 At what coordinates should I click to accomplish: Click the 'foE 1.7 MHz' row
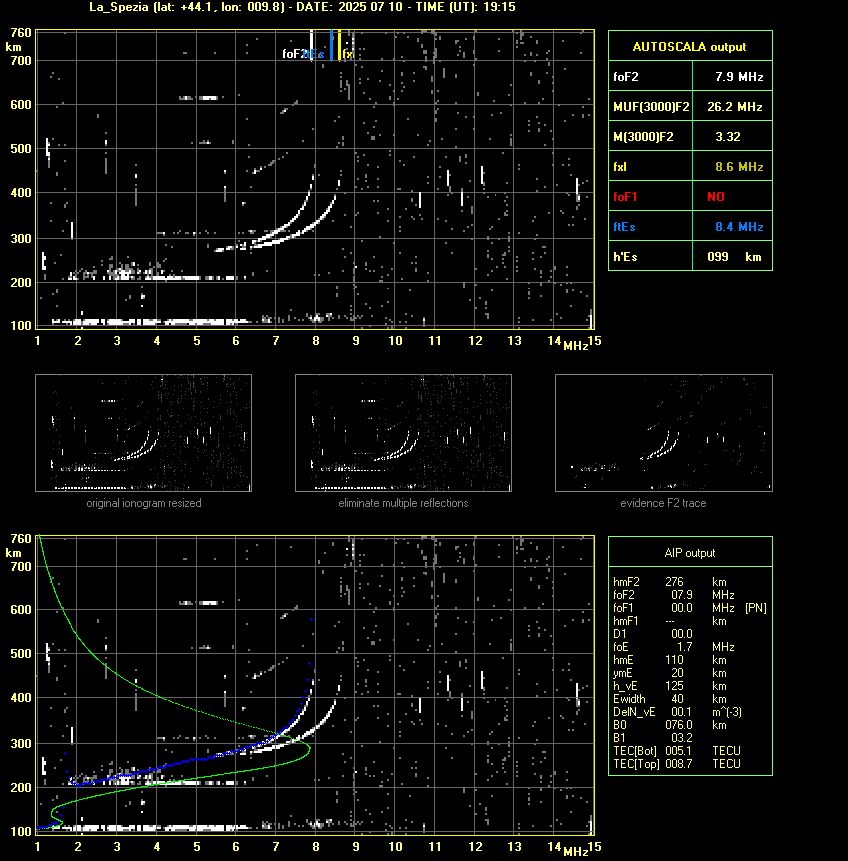tap(674, 647)
